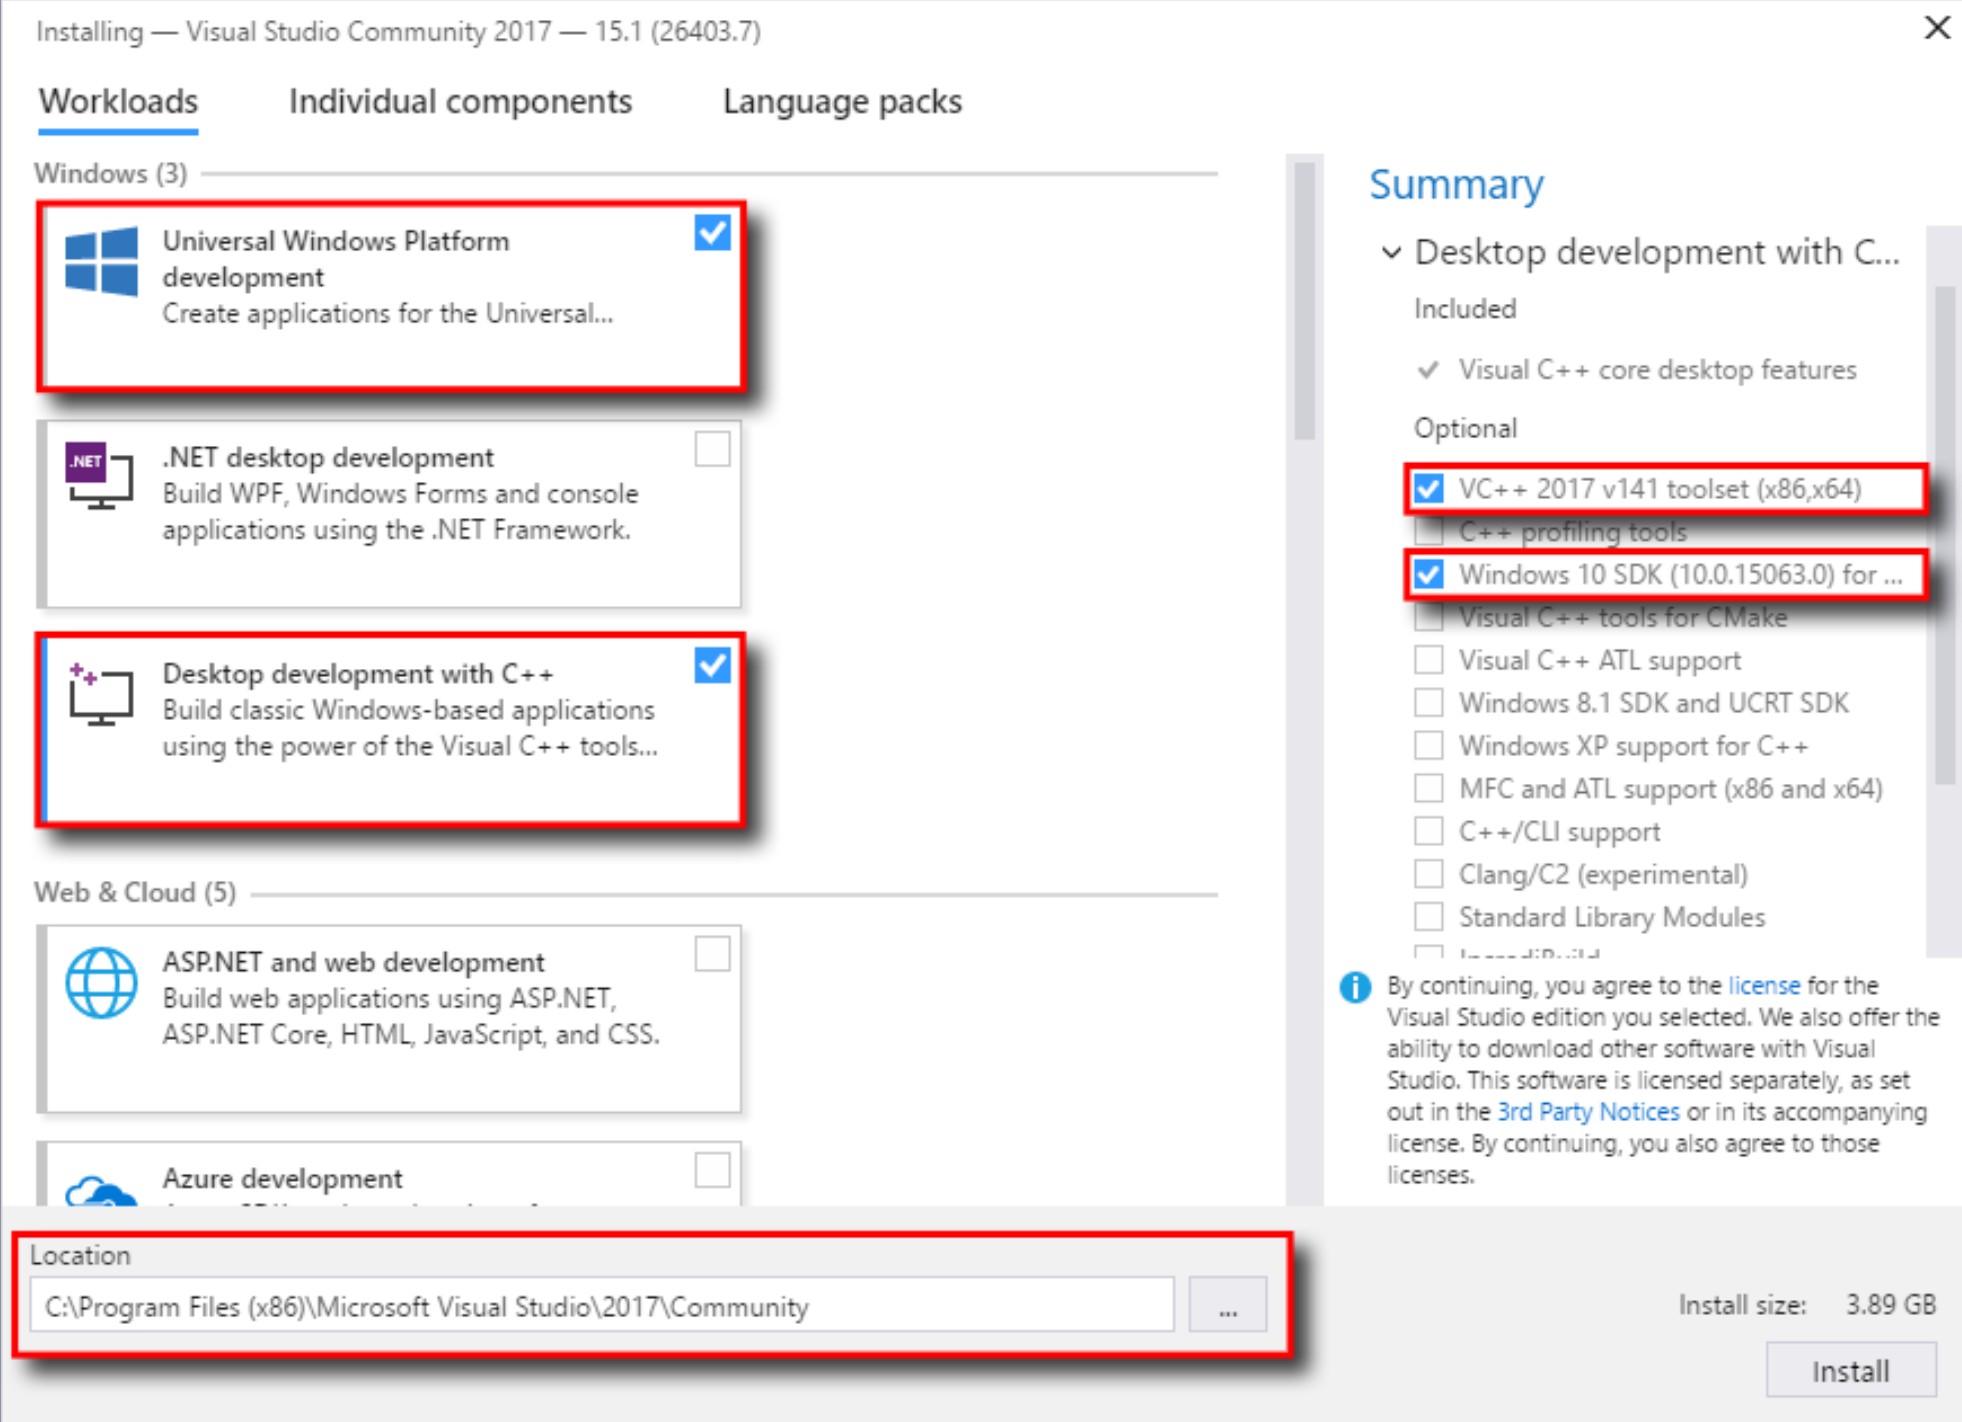Click the Optional label in Summary
This screenshot has height=1422, width=1962.
(1465, 428)
